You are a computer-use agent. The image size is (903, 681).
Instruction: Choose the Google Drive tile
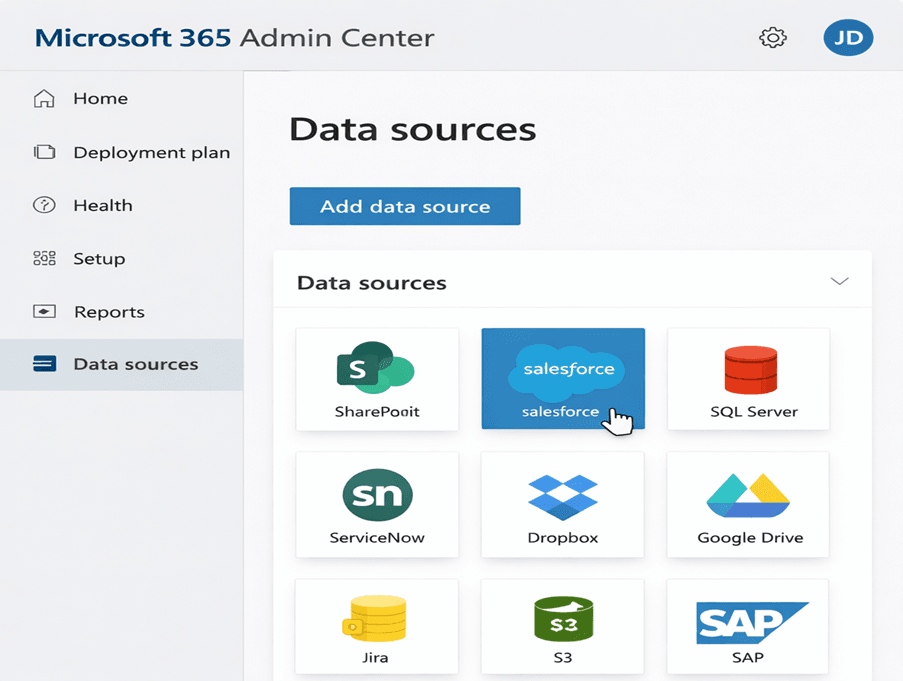tap(748, 504)
